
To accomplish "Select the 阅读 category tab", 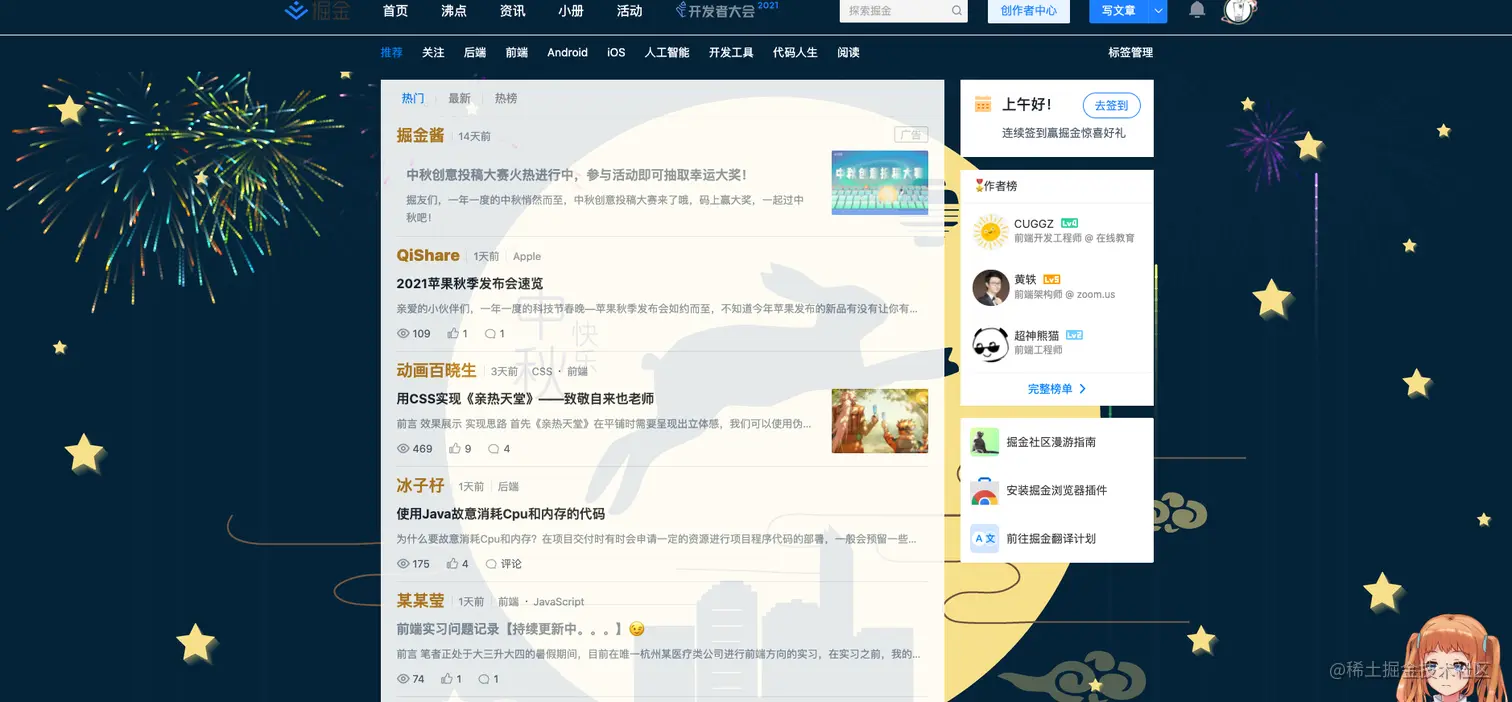I will pyautogui.click(x=848, y=52).
